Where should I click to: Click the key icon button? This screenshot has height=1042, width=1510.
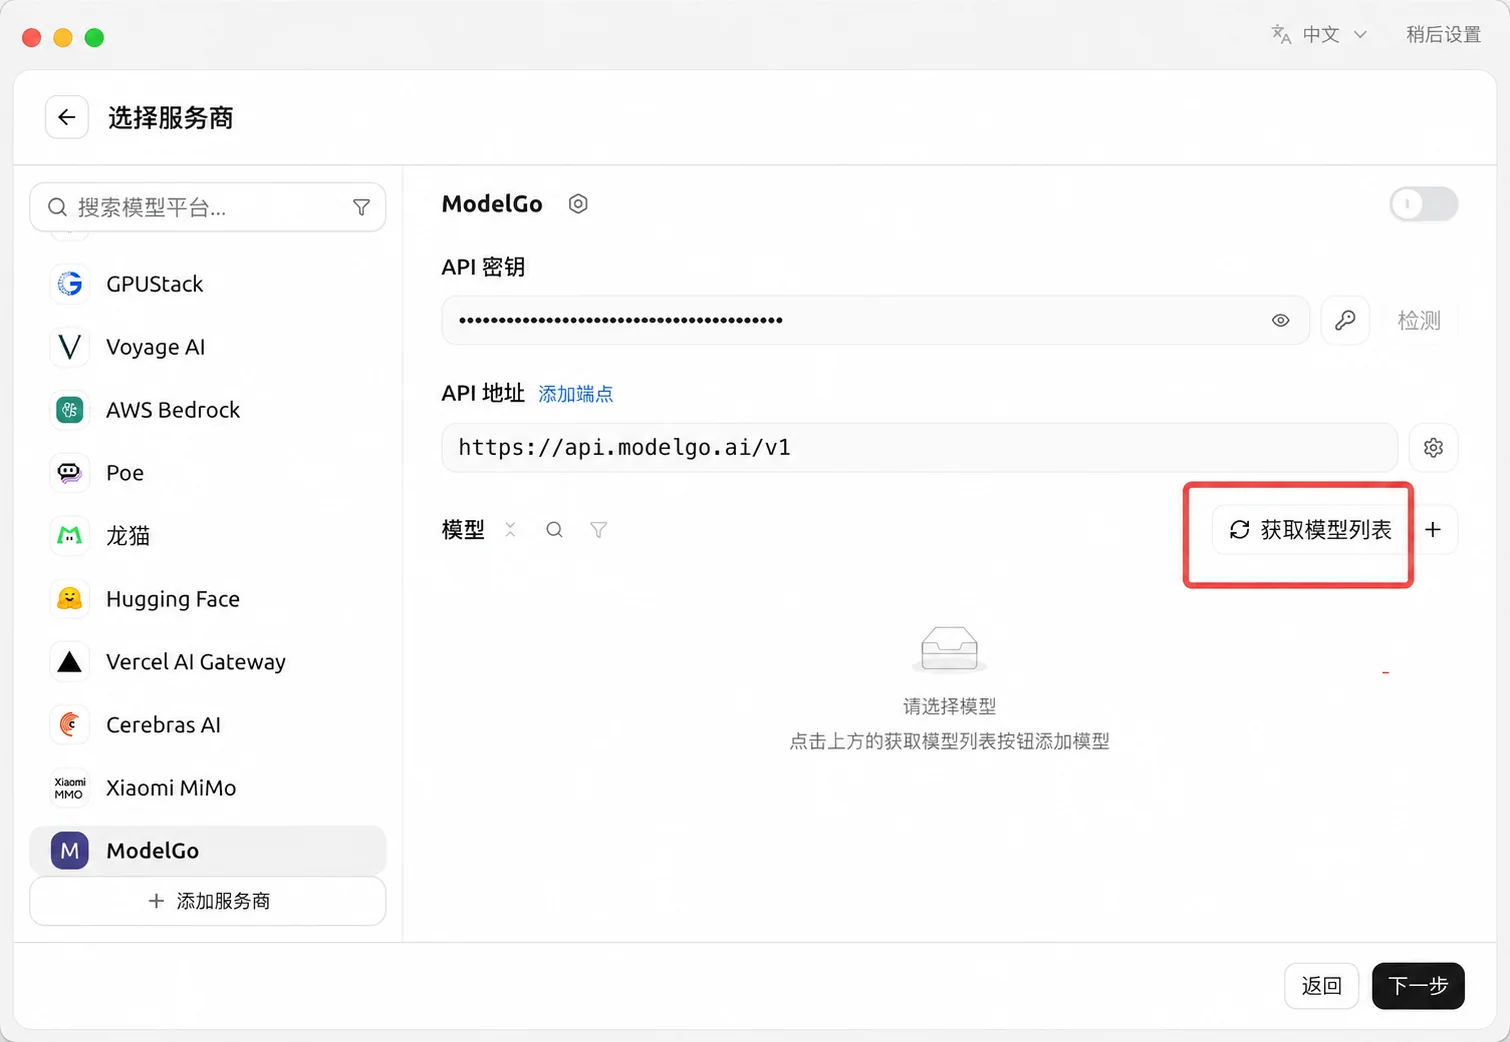tap(1345, 321)
